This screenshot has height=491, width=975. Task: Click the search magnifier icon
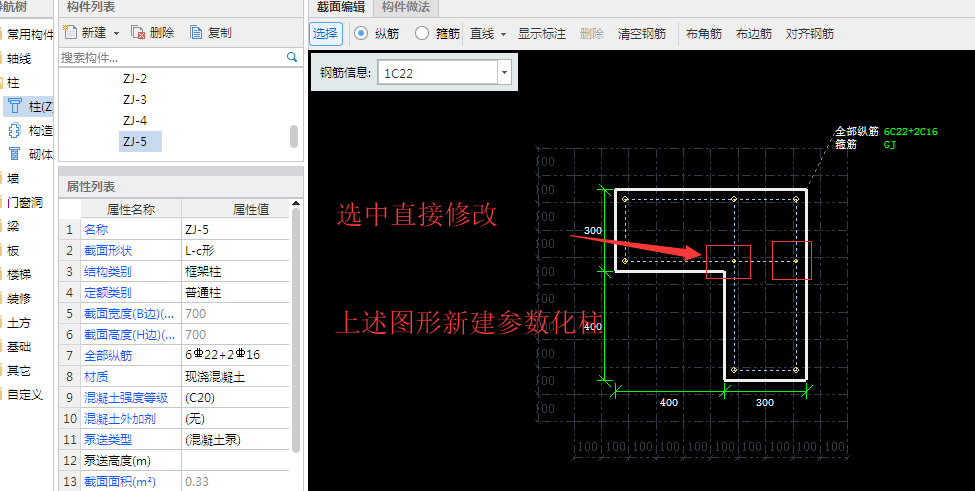[x=292, y=57]
